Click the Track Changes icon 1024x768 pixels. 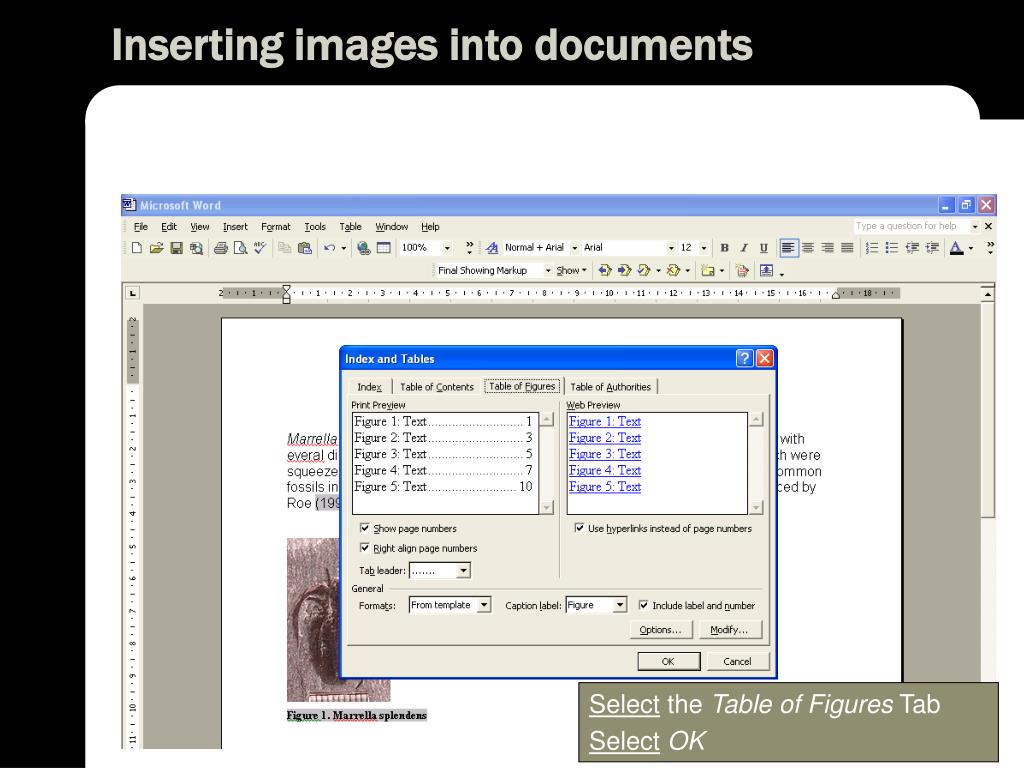(741, 270)
